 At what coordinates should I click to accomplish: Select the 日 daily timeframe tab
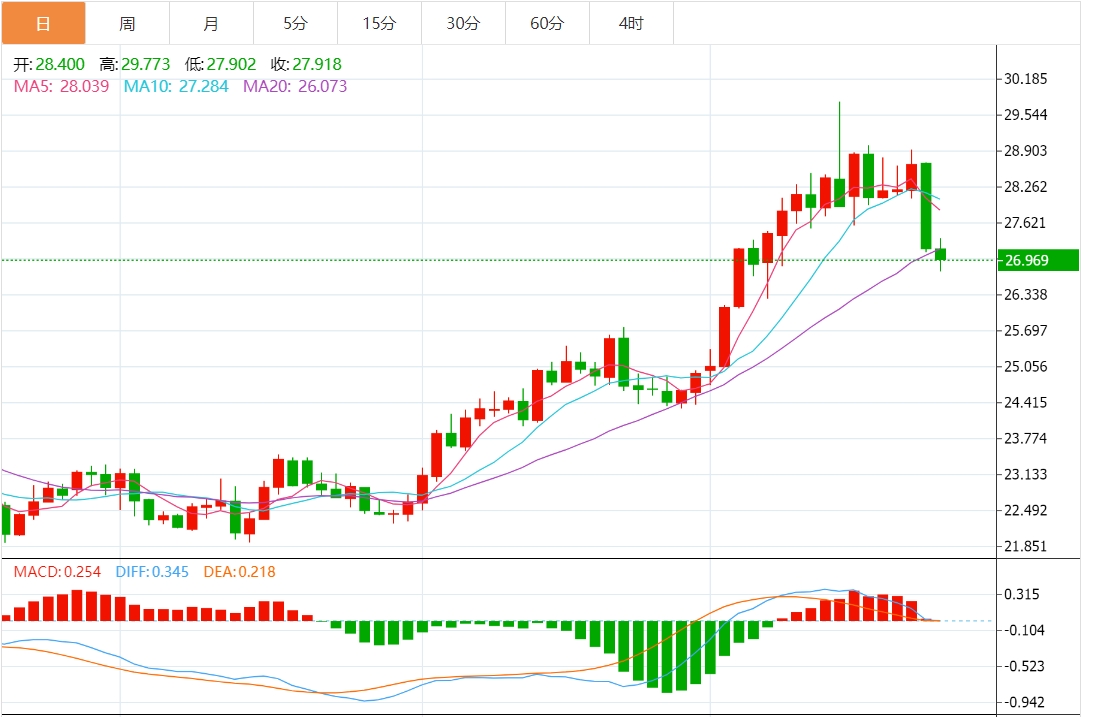43,23
